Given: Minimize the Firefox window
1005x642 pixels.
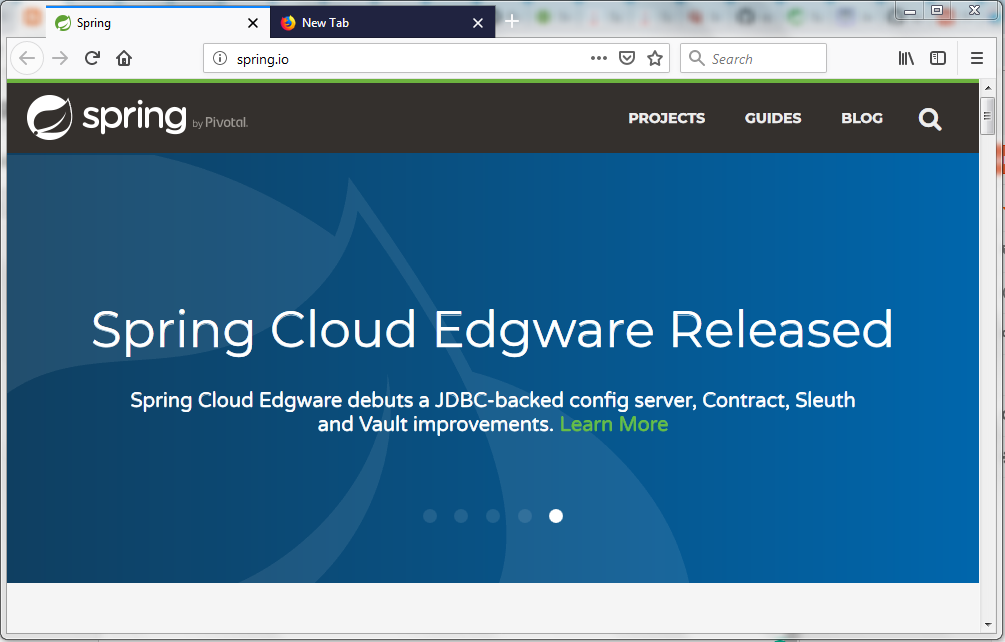Looking at the screenshot, I should 909,11.
